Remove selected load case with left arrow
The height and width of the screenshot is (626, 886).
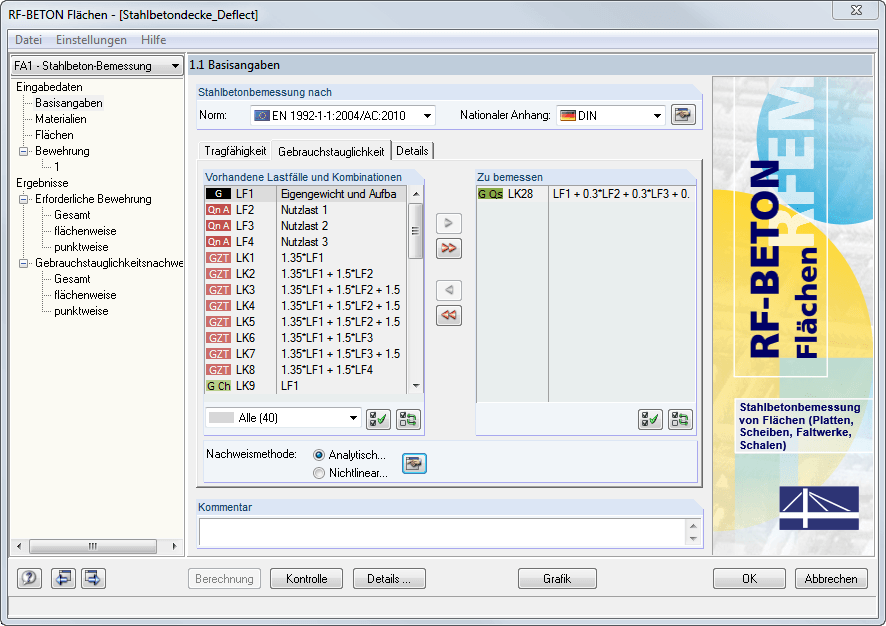[x=449, y=290]
